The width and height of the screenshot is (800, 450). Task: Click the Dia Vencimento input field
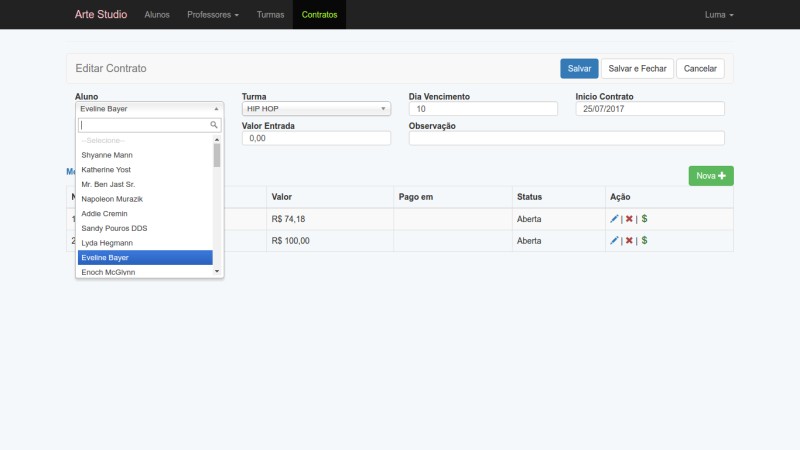coord(483,109)
